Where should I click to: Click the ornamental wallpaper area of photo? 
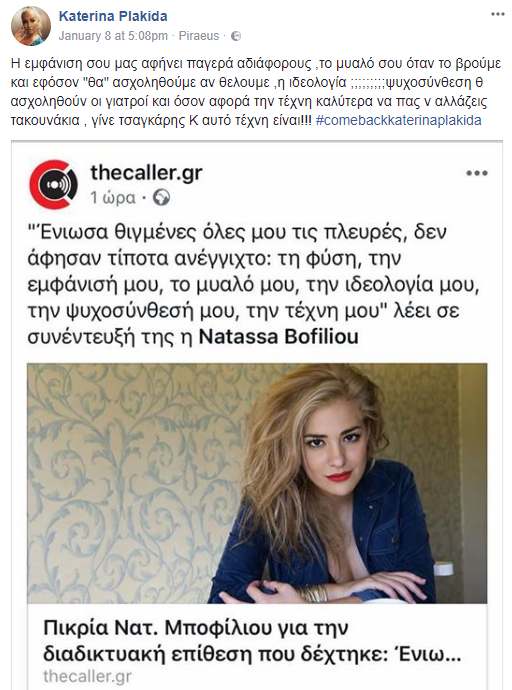click(x=132, y=483)
